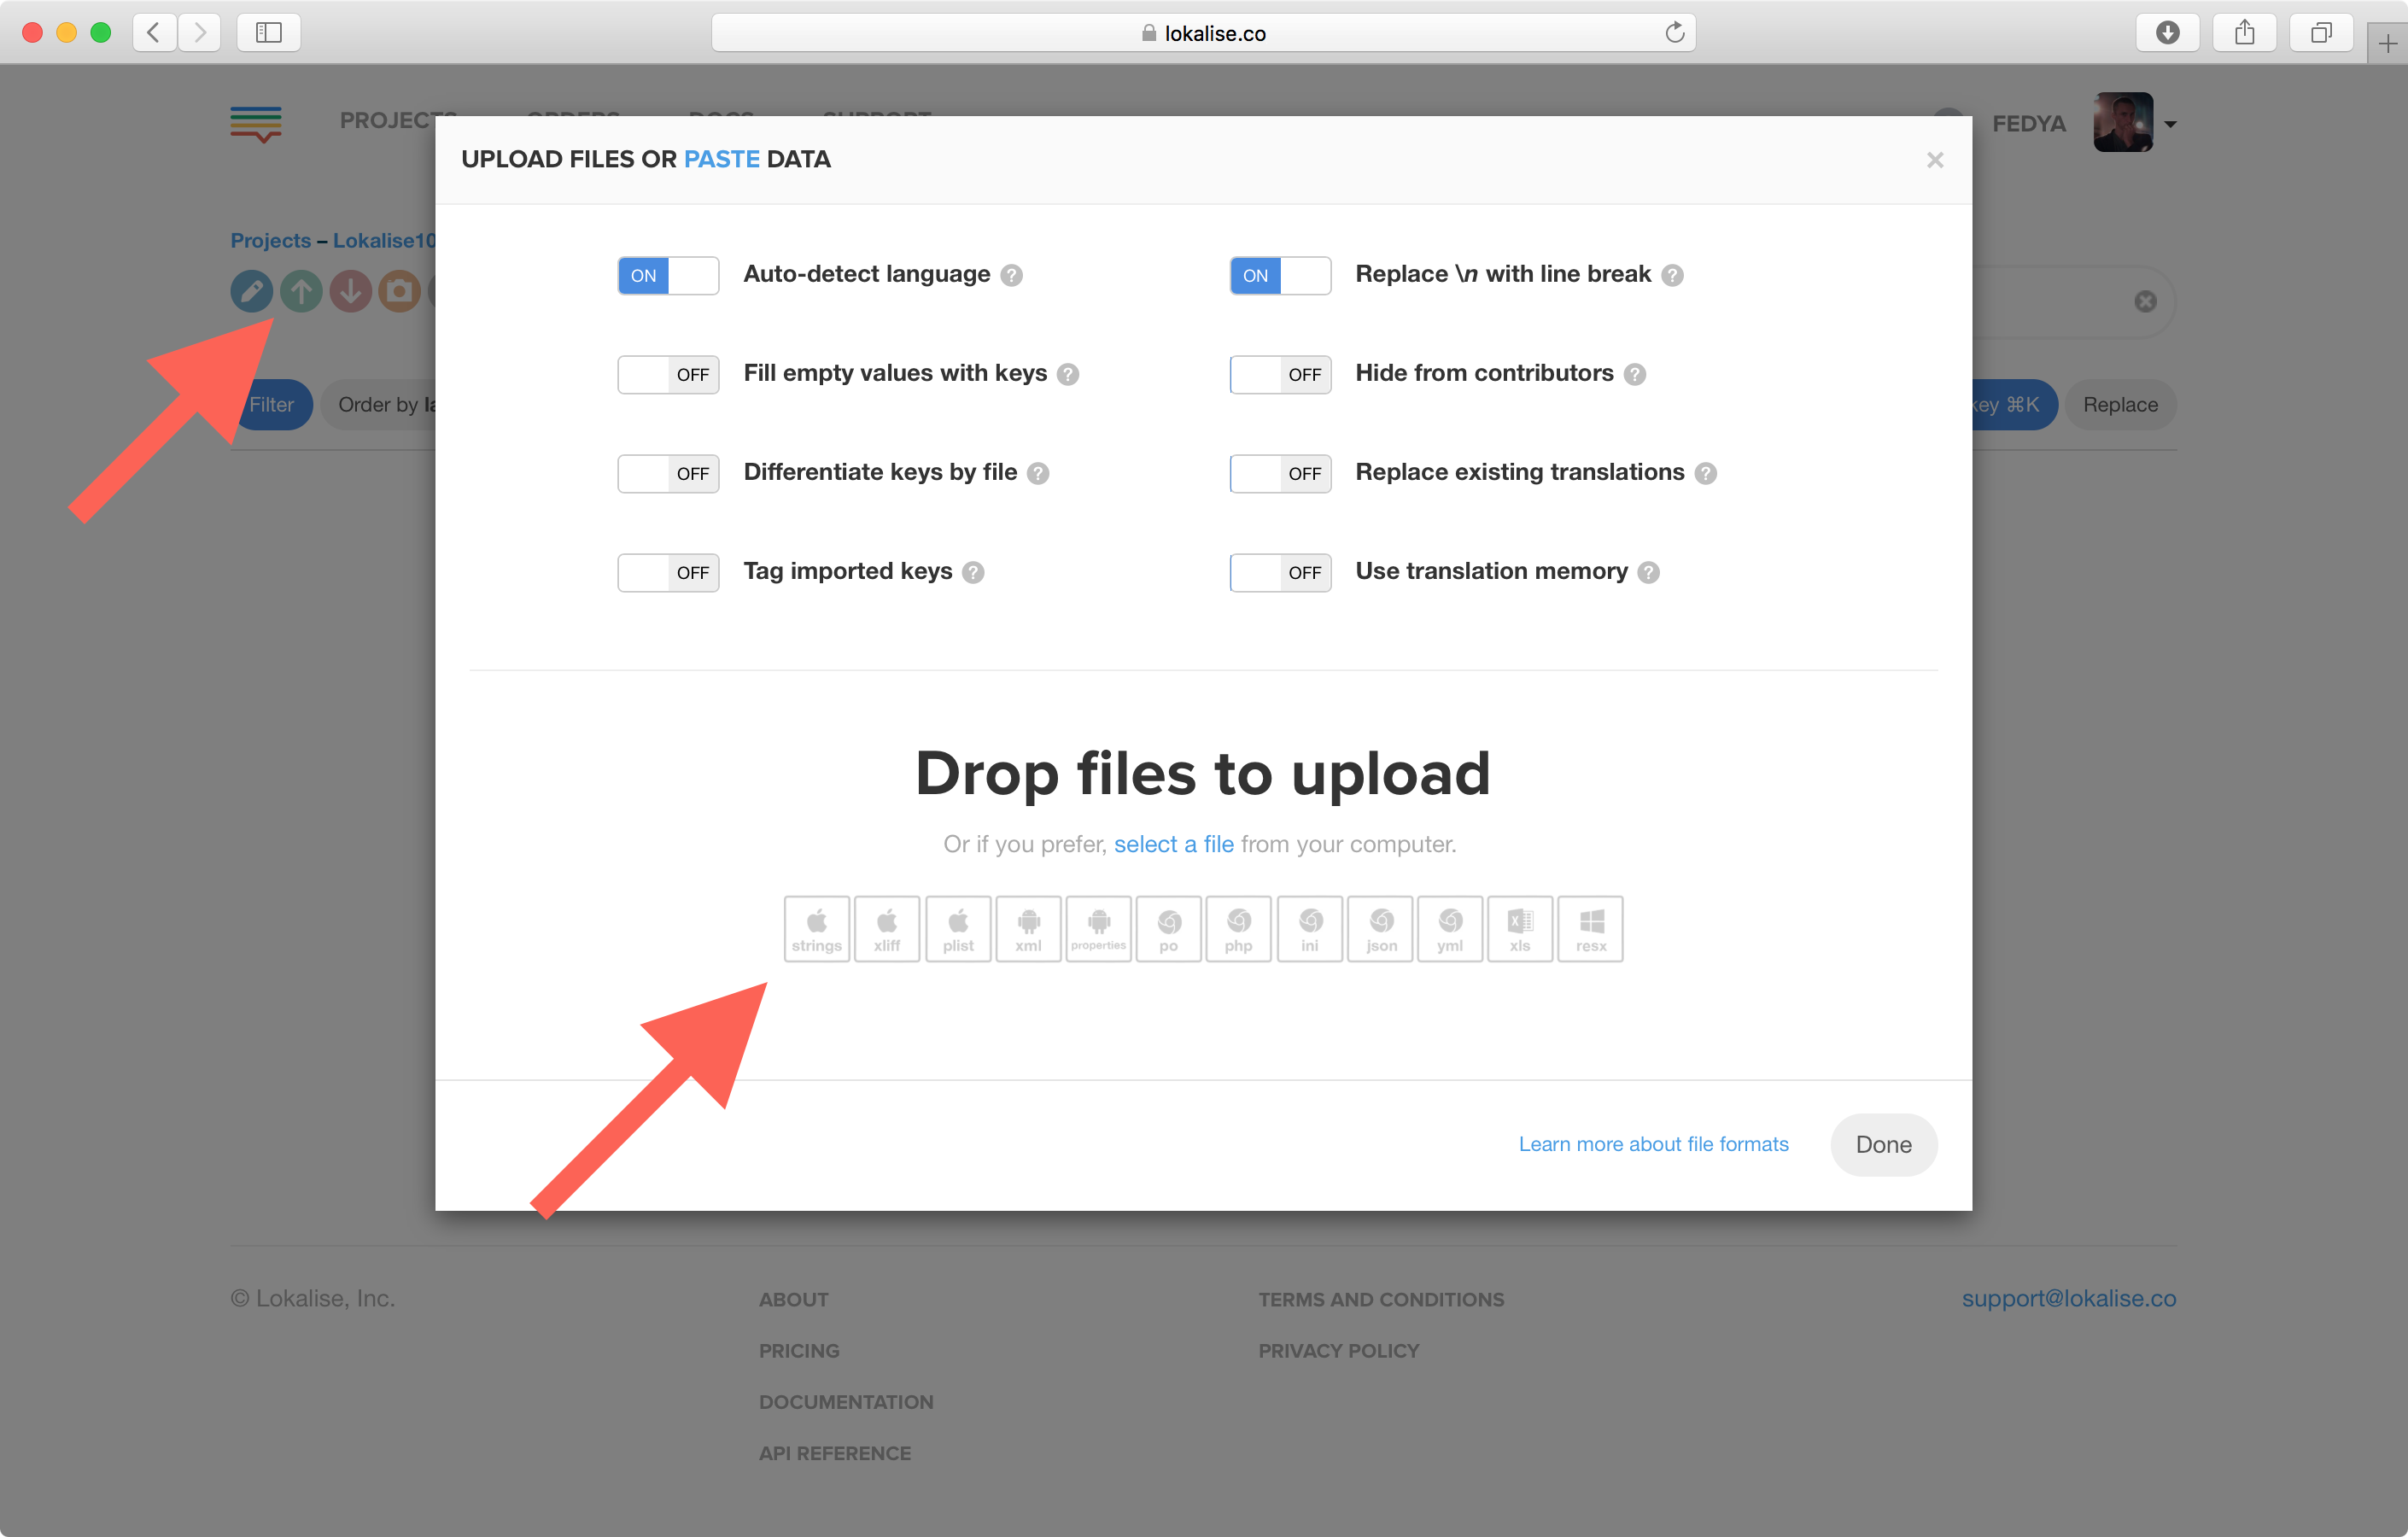Reload the lokalise.co page
The width and height of the screenshot is (2408, 1537).
pyautogui.click(x=1675, y=33)
